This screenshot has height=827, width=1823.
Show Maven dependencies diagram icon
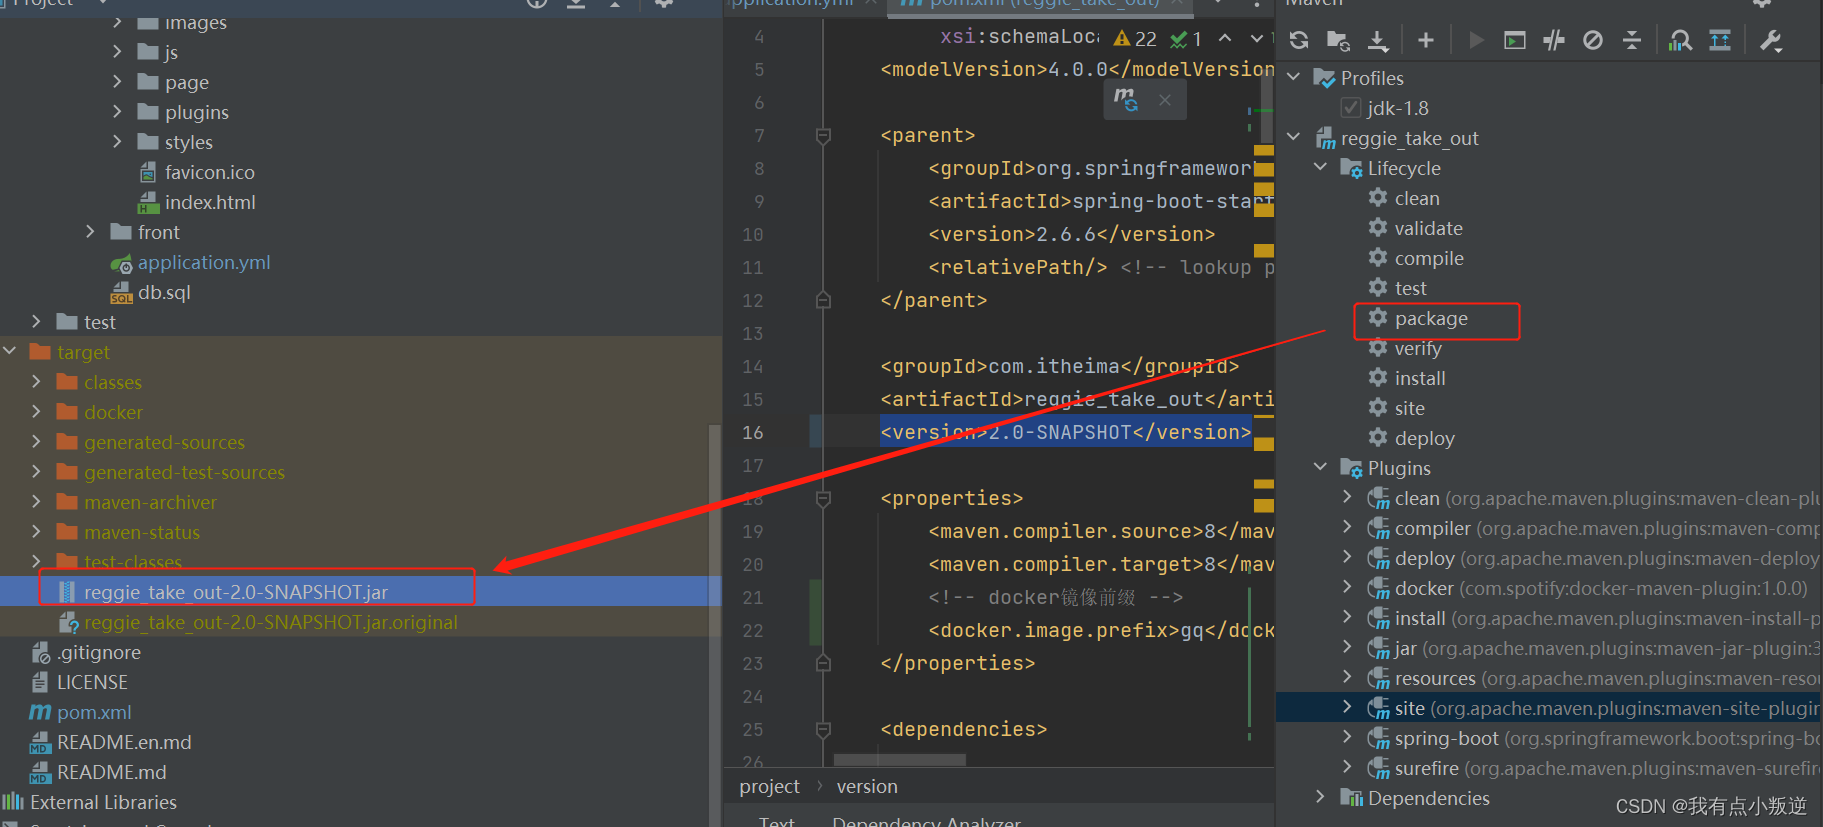(1681, 40)
